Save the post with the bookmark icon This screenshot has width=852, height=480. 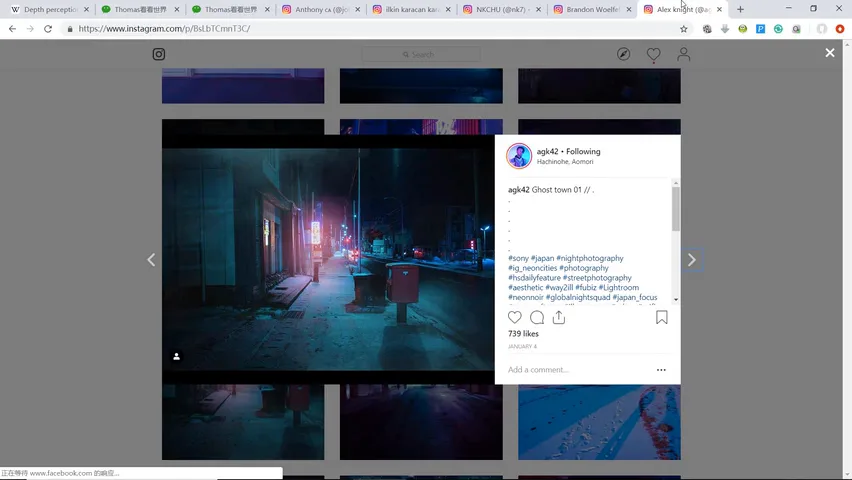tap(661, 317)
